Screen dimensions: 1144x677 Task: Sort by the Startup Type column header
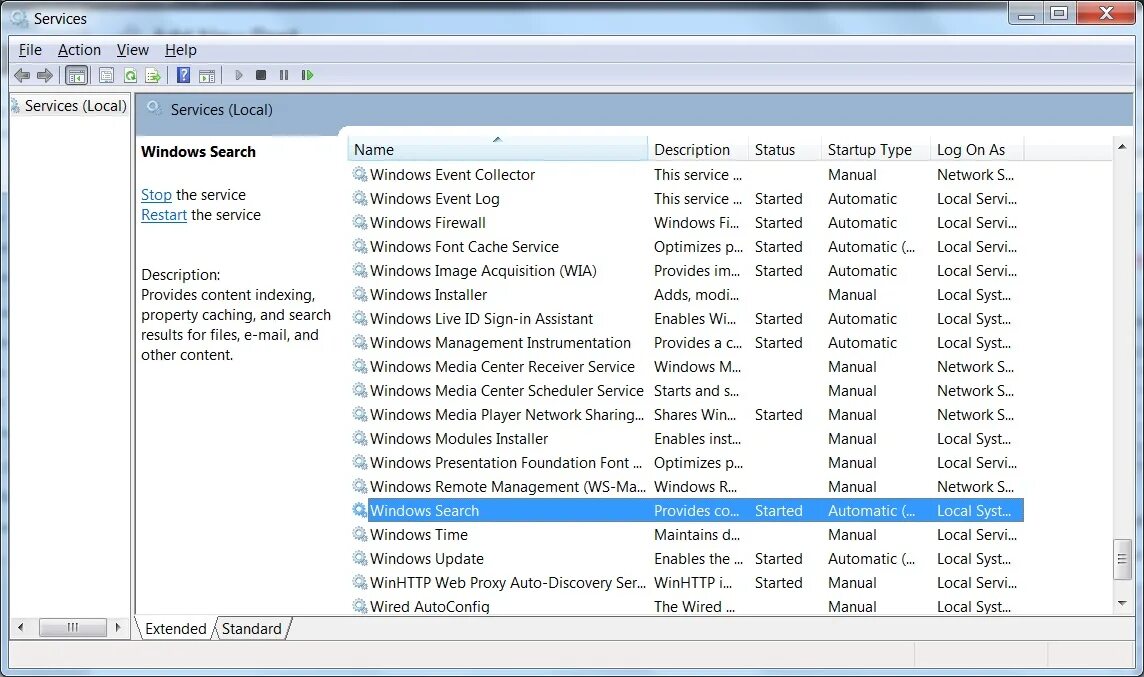coord(876,150)
